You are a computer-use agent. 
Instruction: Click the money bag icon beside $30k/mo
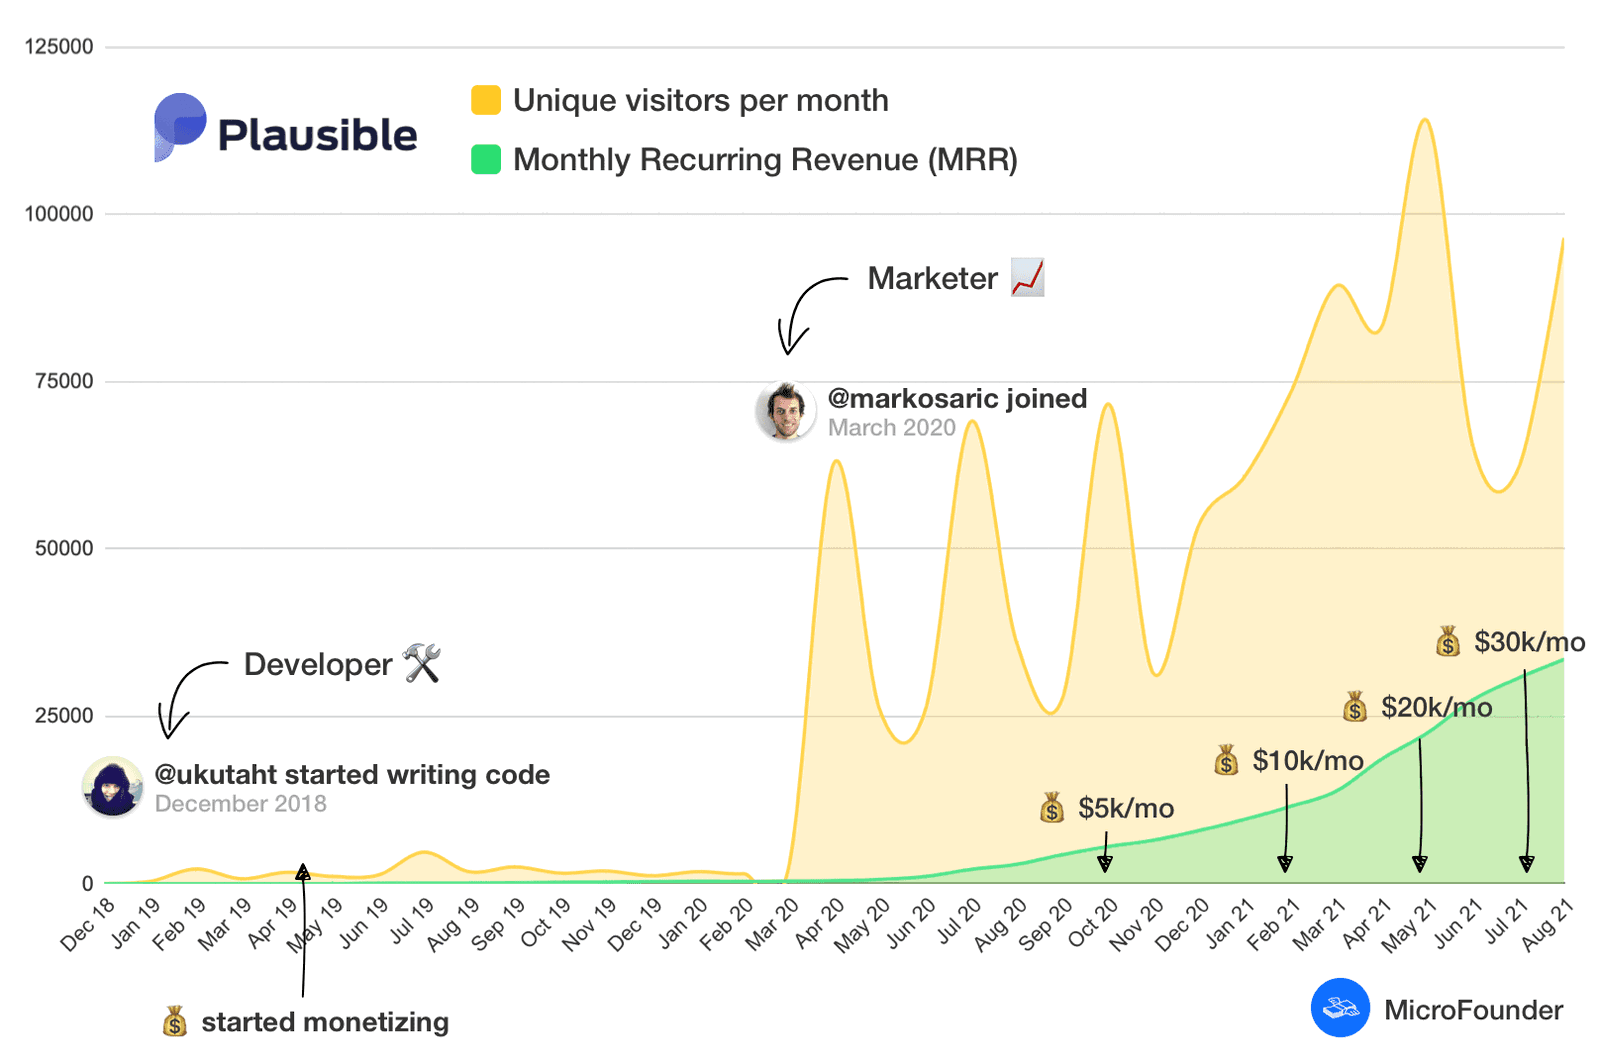coord(1448,643)
